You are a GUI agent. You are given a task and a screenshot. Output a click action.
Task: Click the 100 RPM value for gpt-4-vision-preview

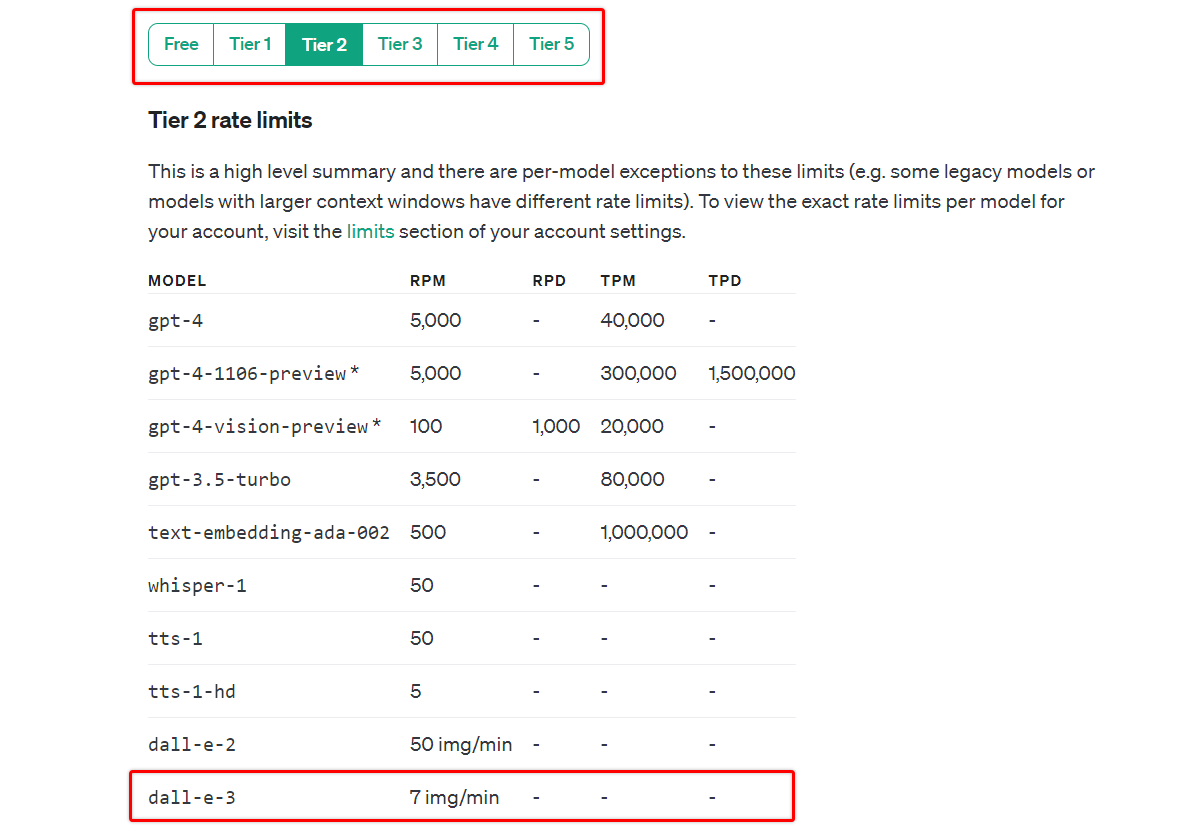pyautogui.click(x=426, y=427)
